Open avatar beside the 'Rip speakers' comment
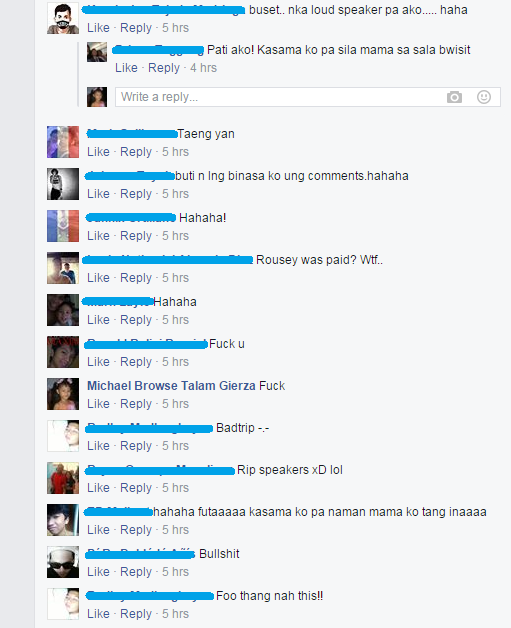 (x=63, y=478)
